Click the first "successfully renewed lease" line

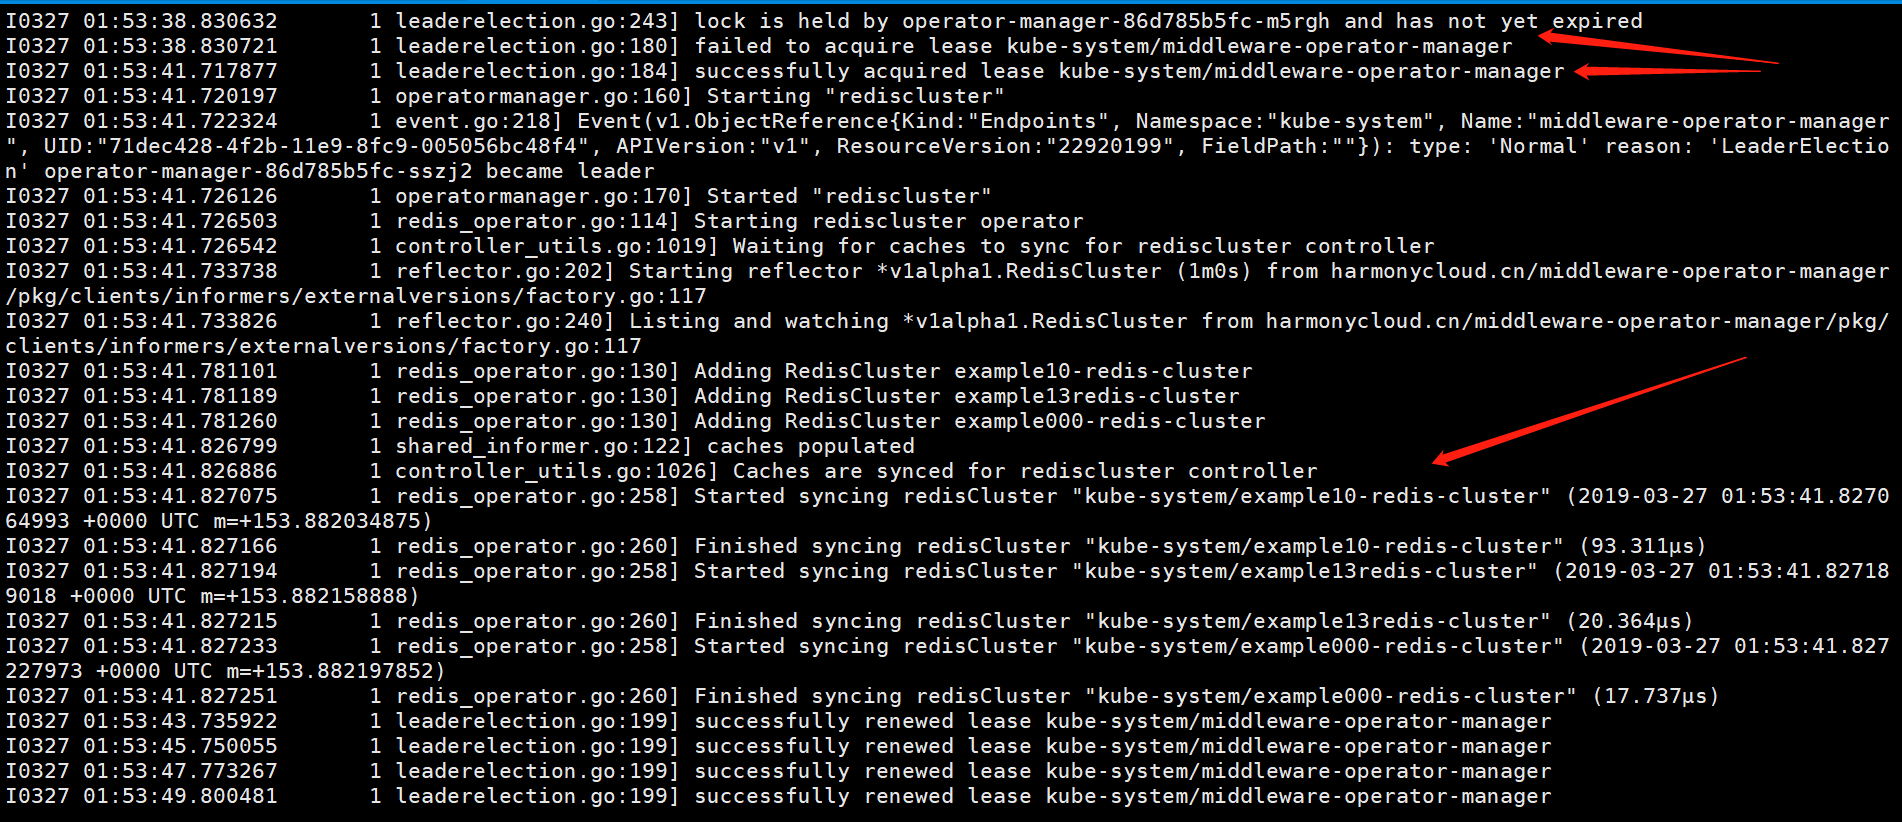pos(778,721)
